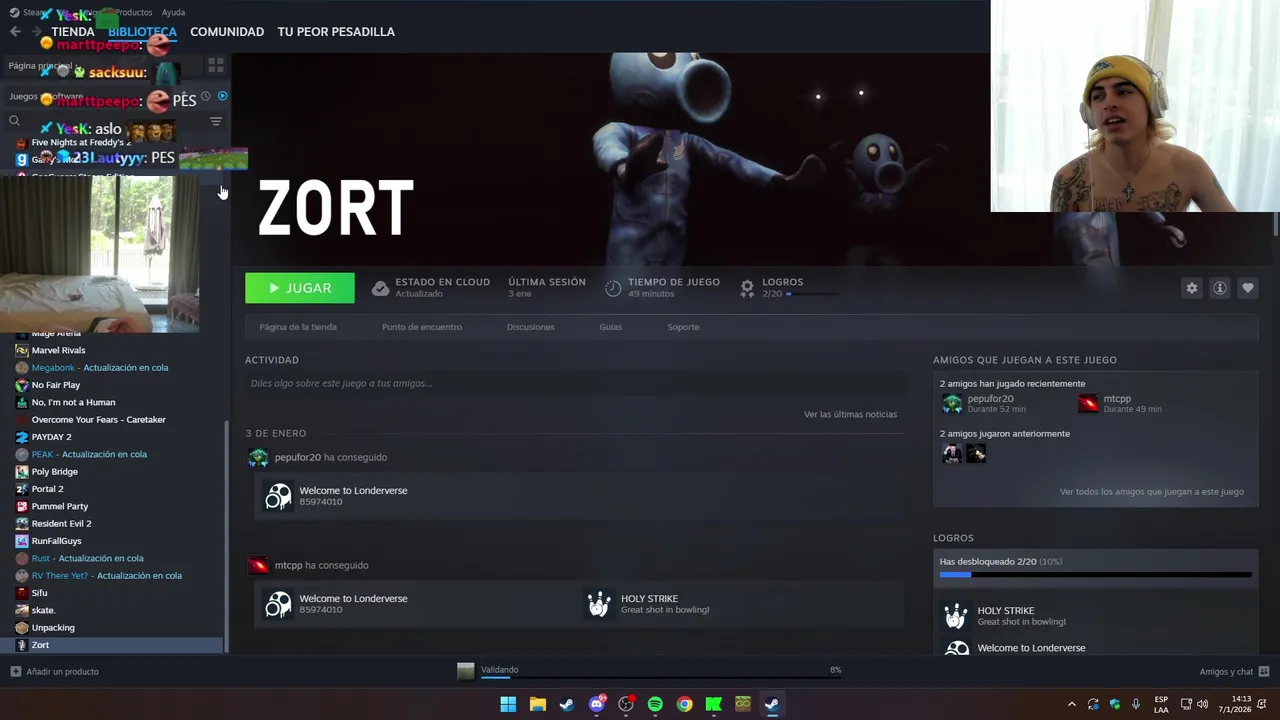
Task: Click the achievements progress bar in LOGROS panel
Action: click(1095, 575)
